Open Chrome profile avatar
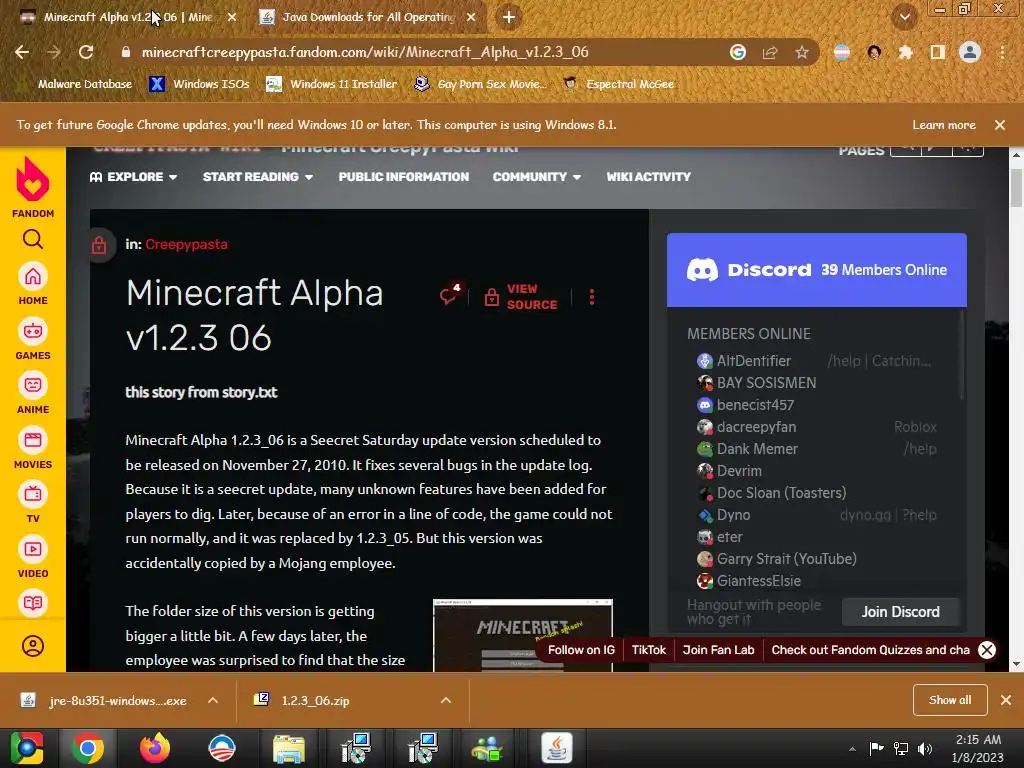1024x768 pixels. pyautogui.click(x=970, y=52)
